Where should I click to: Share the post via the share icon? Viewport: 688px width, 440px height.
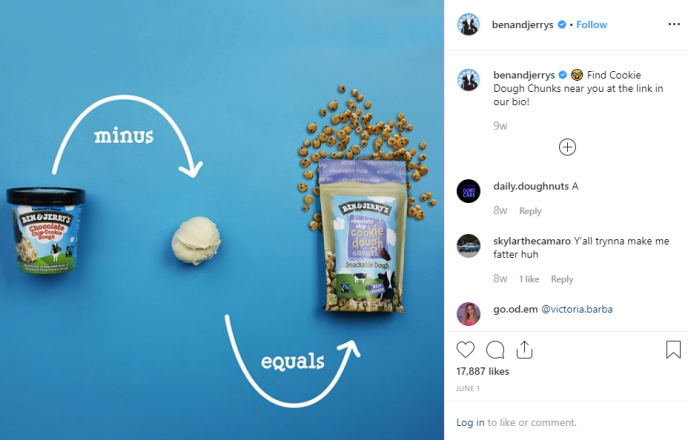pos(524,350)
